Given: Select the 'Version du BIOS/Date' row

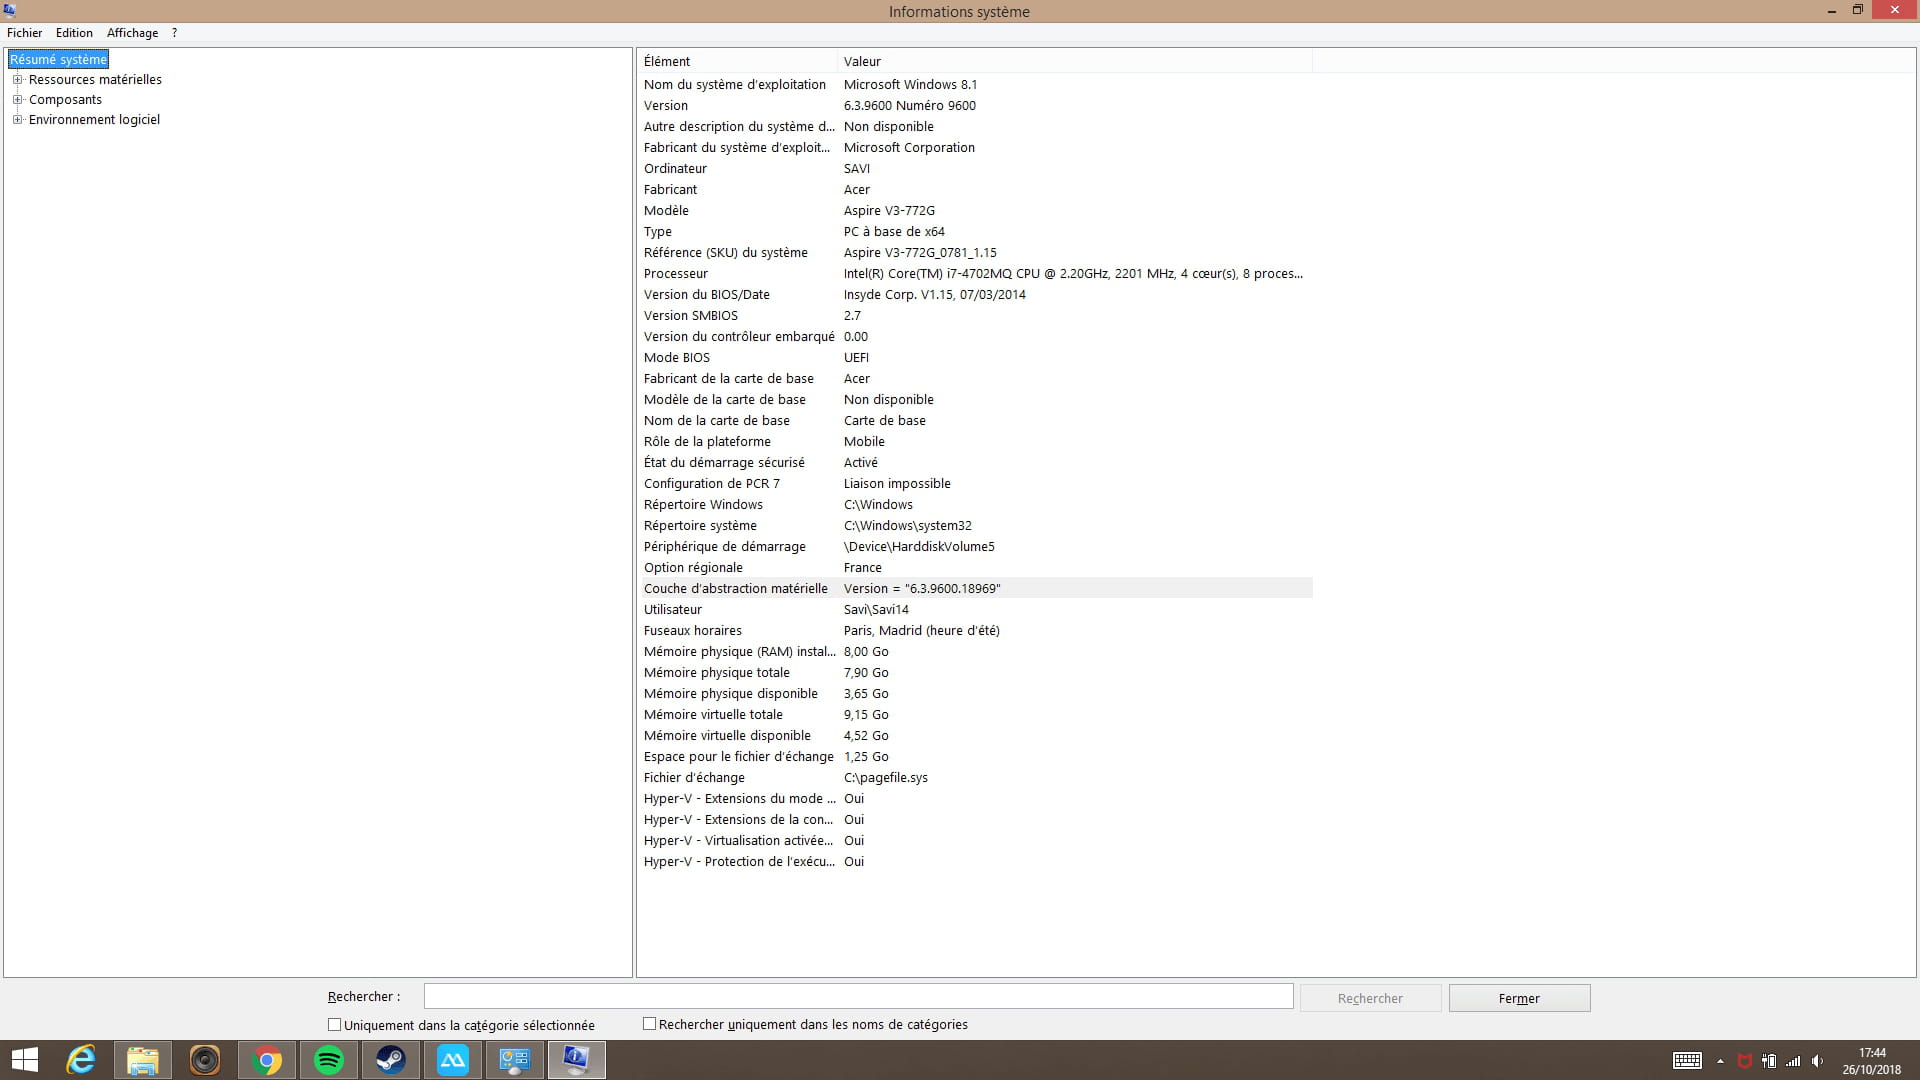Looking at the screenshot, I should point(976,295).
